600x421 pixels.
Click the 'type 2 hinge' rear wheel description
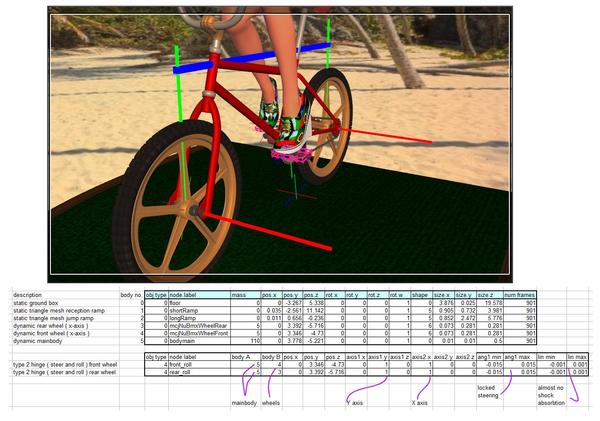tap(64, 372)
